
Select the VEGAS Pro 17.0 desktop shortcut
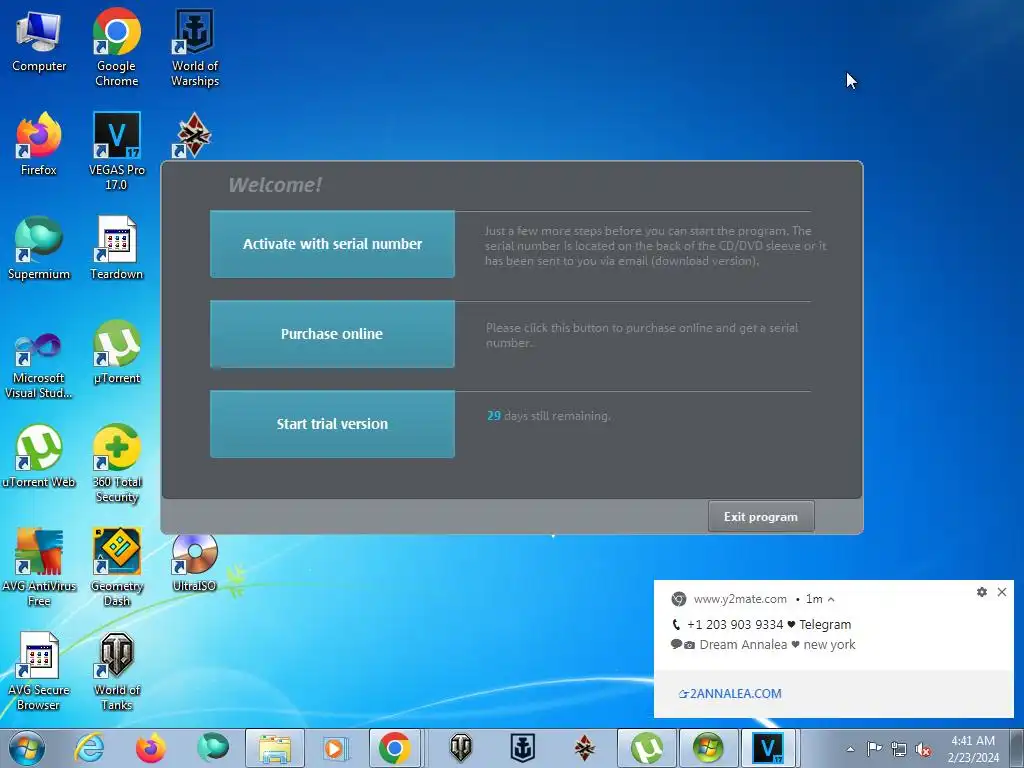pyautogui.click(x=116, y=151)
